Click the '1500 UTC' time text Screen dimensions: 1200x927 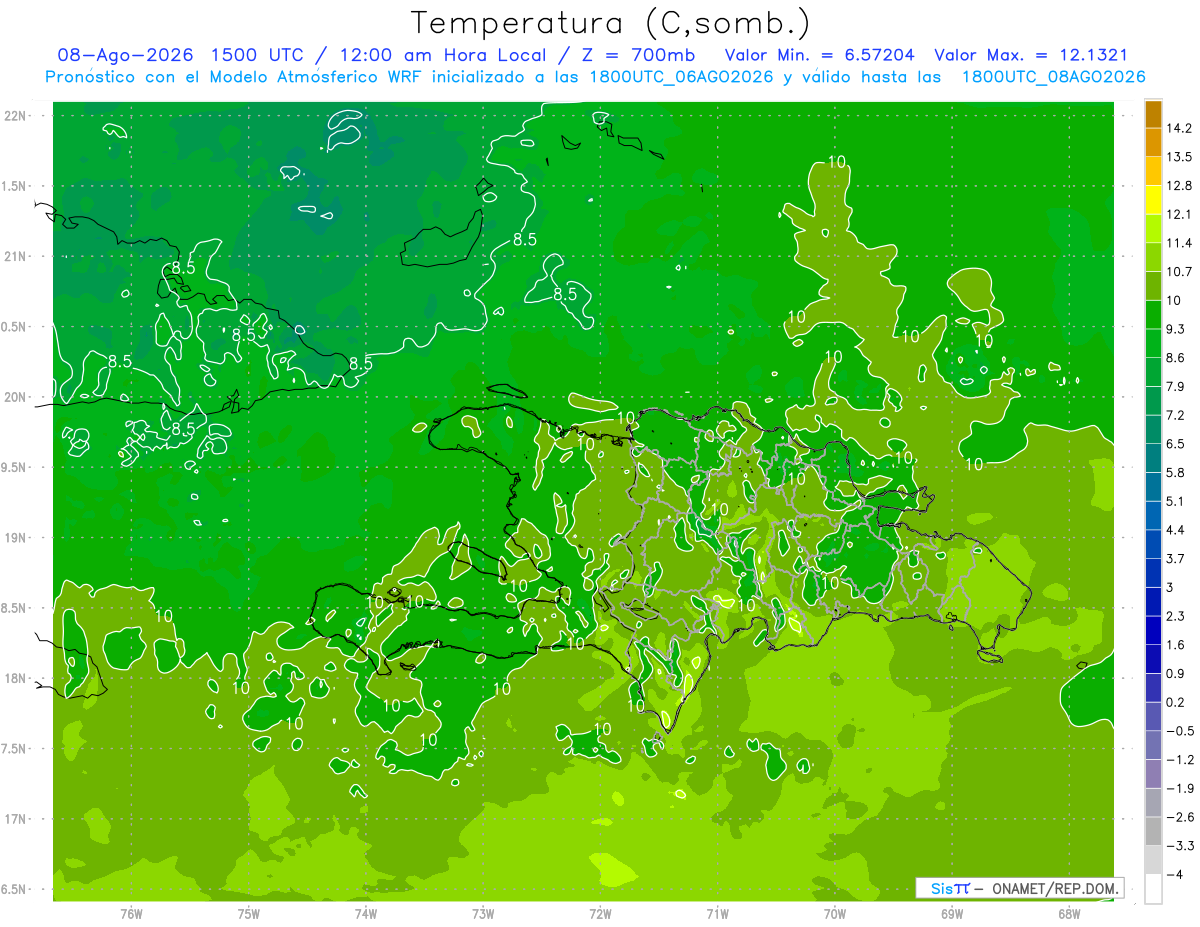point(258,56)
